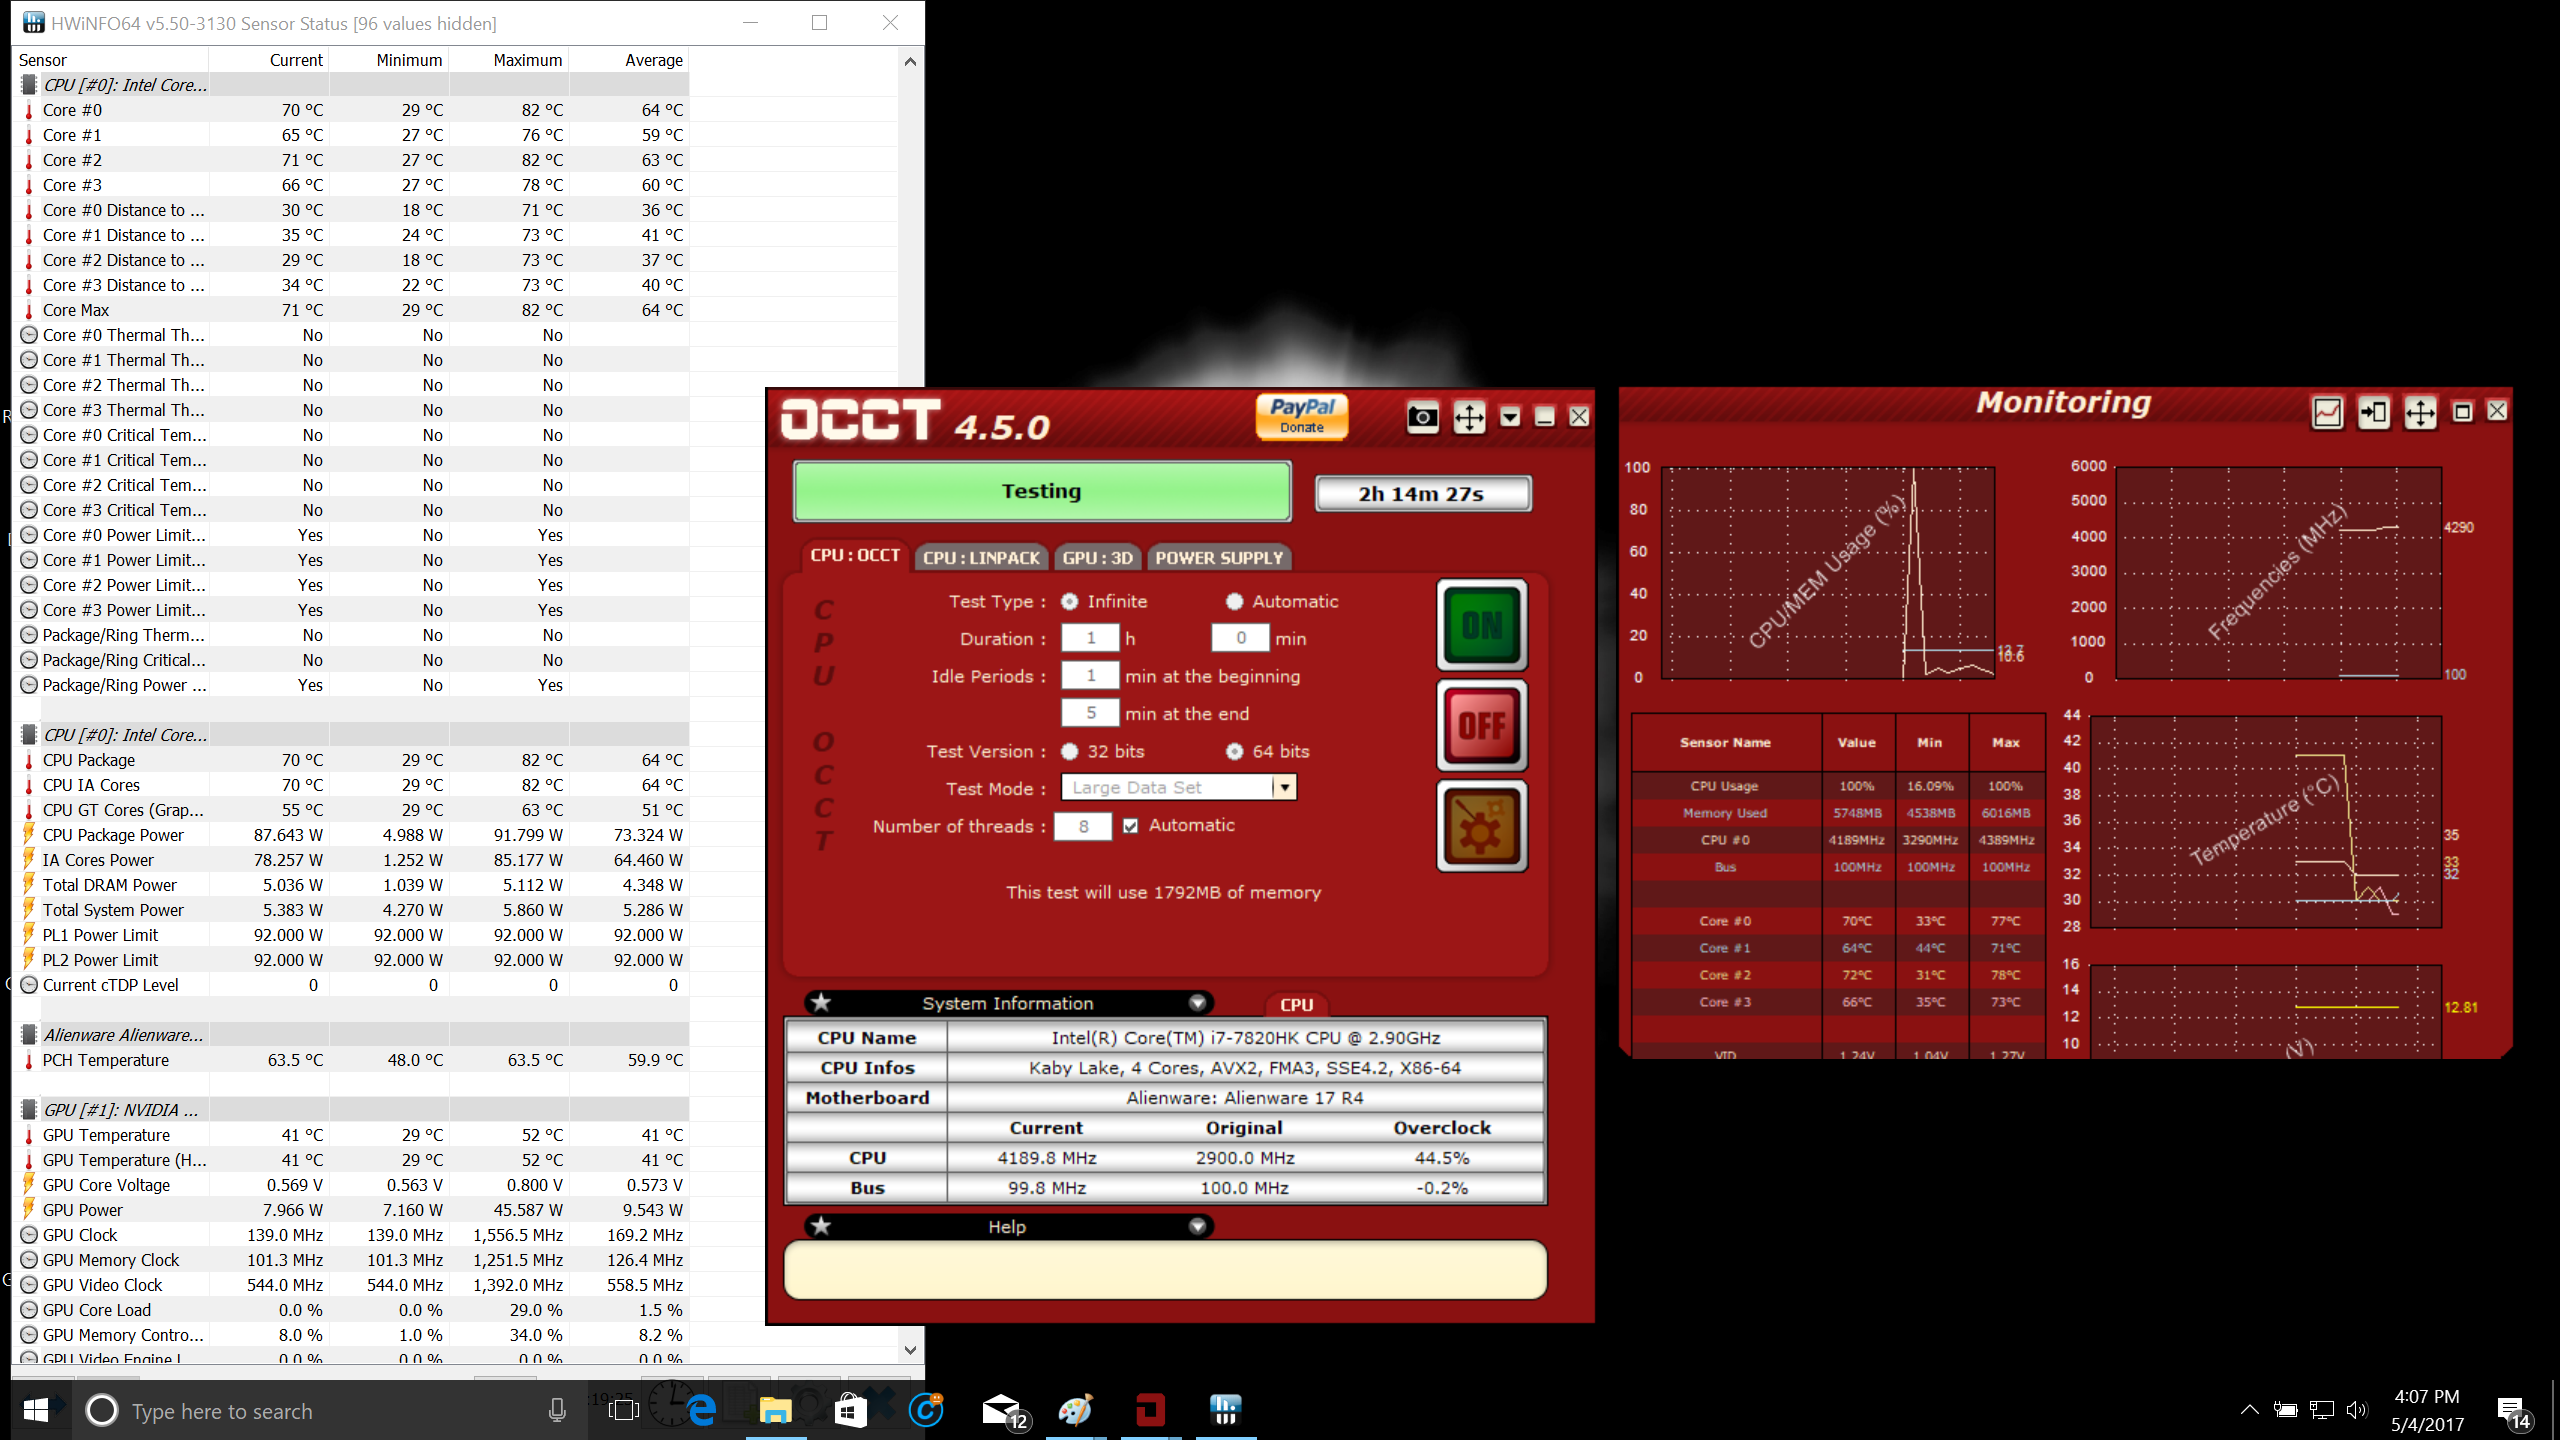Switch to the CPU:LINPACK tab
This screenshot has width=2560, height=1440.
(981, 558)
